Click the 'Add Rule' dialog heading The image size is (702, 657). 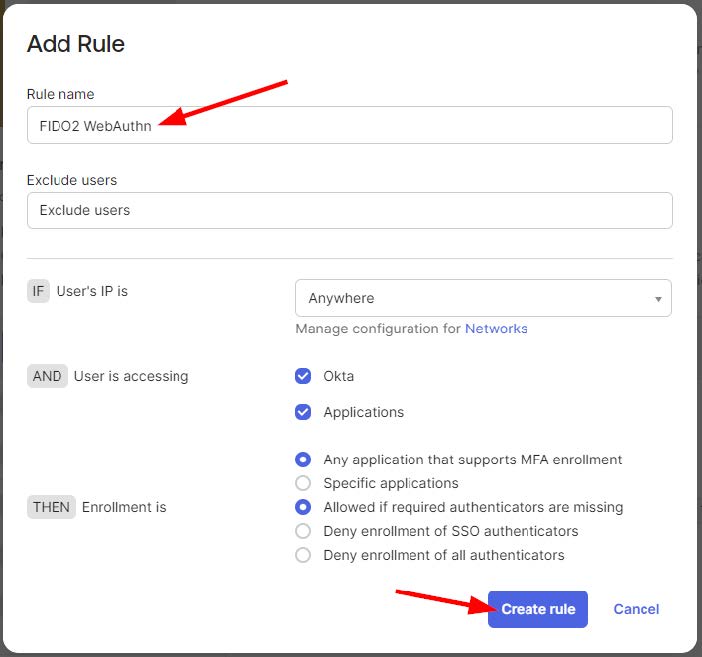(76, 44)
